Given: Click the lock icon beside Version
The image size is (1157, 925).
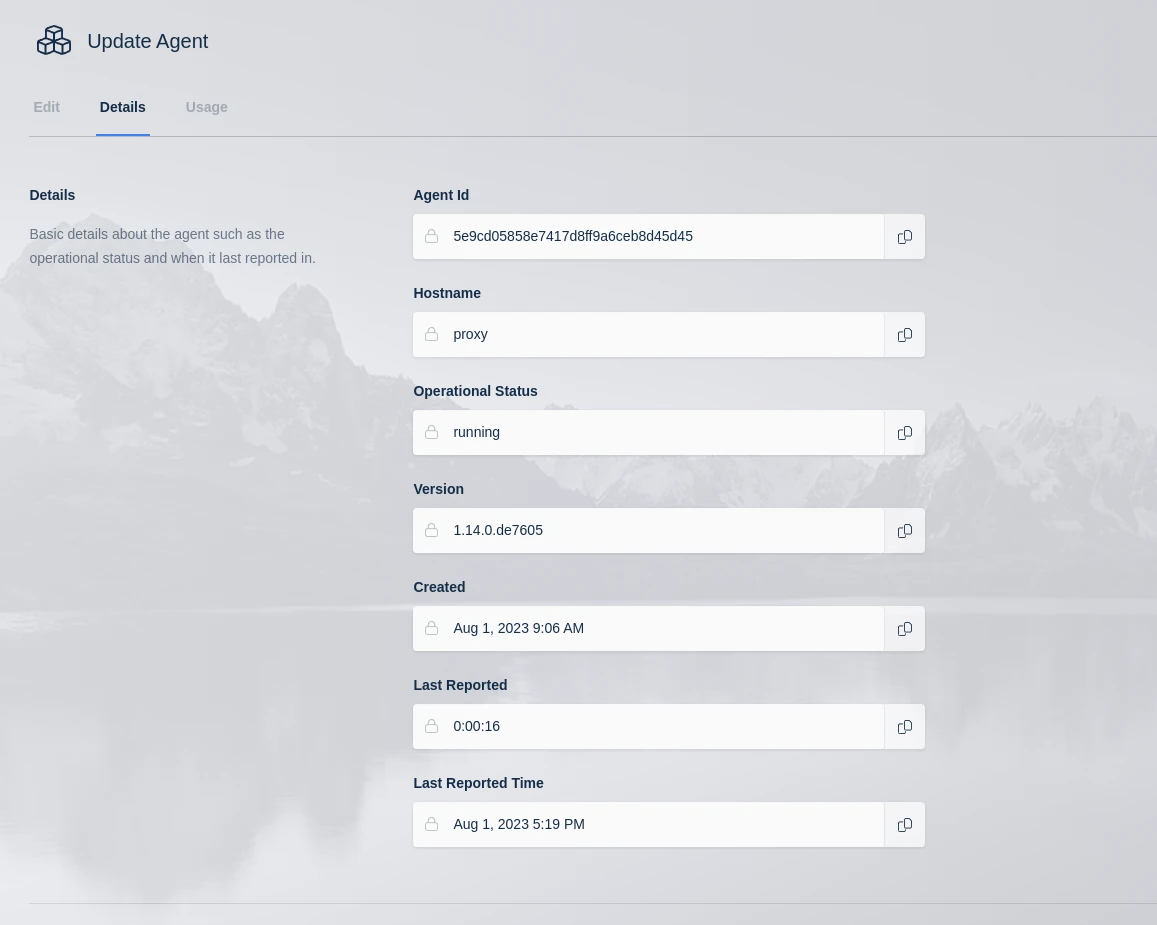Looking at the screenshot, I should pyautogui.click(x=431, y=530).
